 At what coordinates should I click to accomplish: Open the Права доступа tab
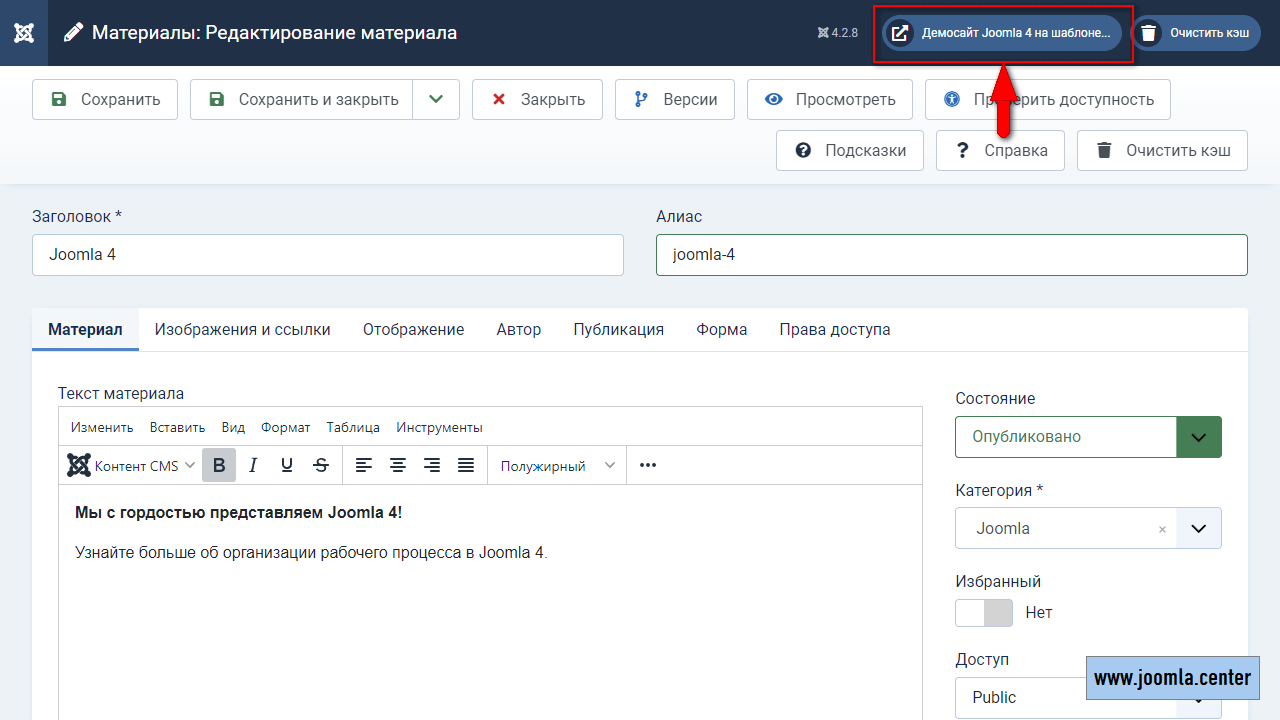[x=835, y=329]
